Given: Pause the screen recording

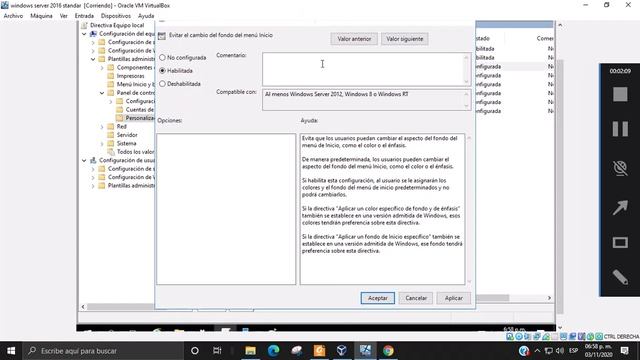Looking at the screenshot, I should (x=620, y=129).
